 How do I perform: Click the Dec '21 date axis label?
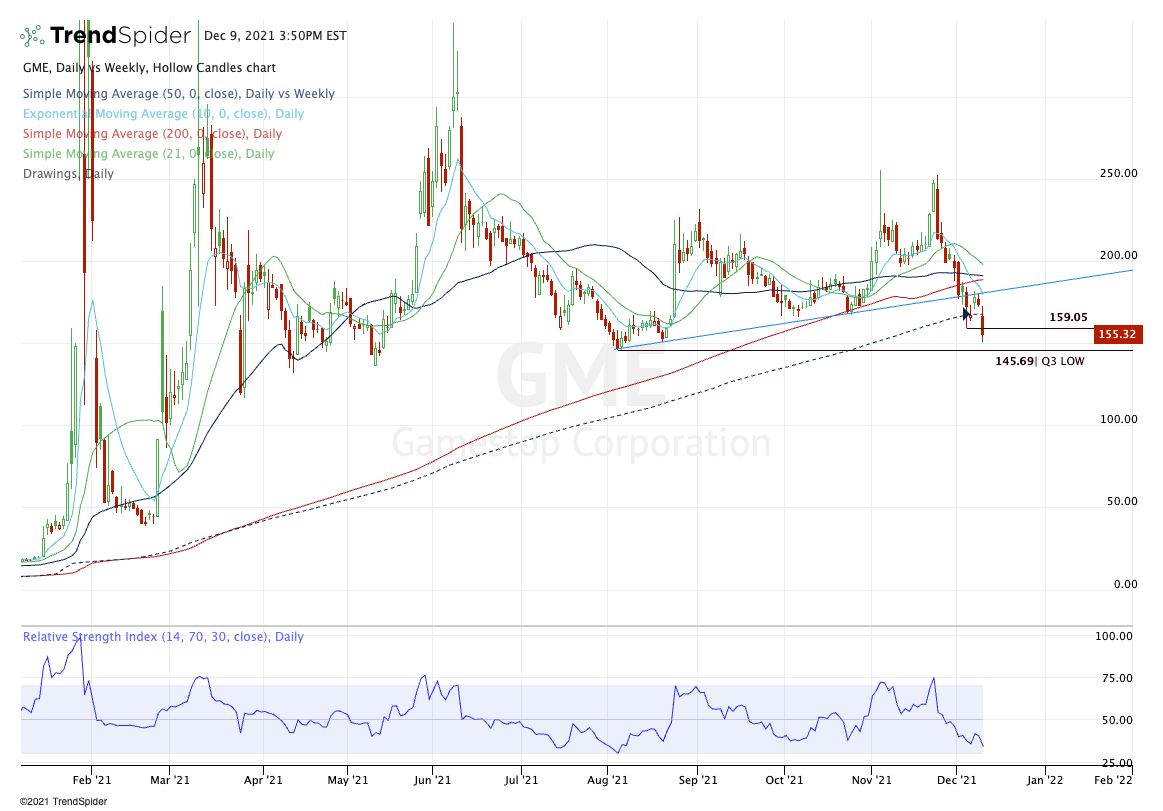click(957, 780)
